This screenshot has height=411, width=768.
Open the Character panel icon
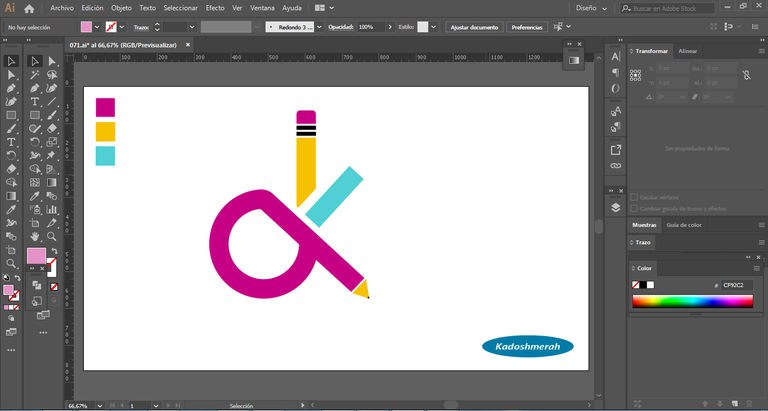pyautogui.click(x=616, y=57)
